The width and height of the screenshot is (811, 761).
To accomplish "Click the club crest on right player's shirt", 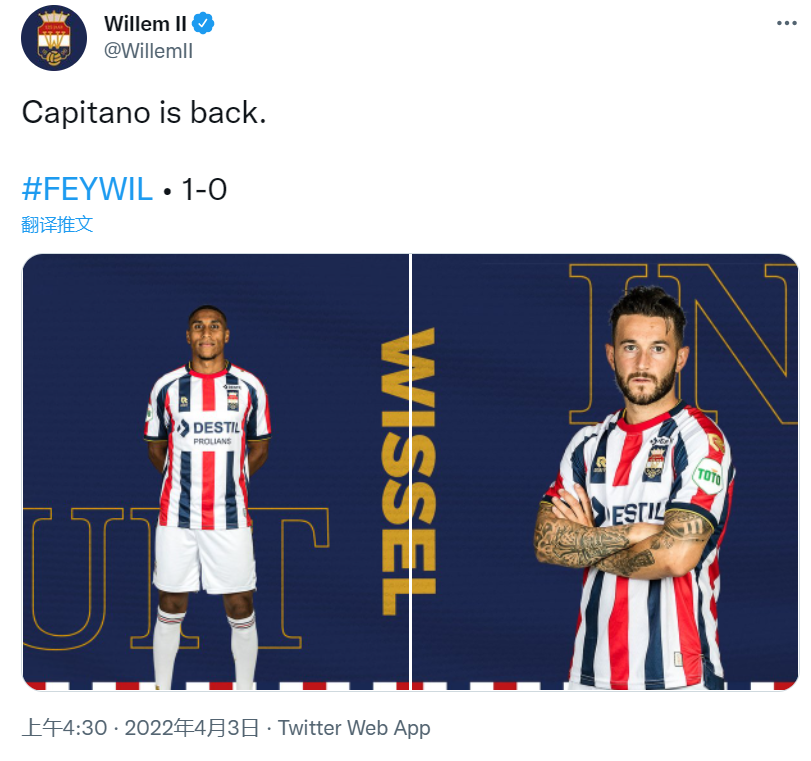I will tap(656, 461).
